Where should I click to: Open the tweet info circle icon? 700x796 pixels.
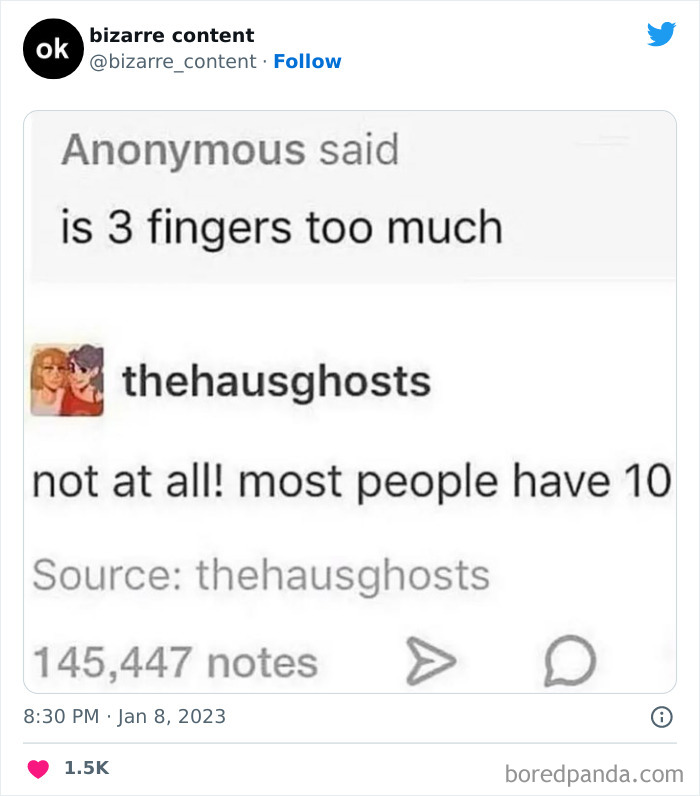click(661, 717)
